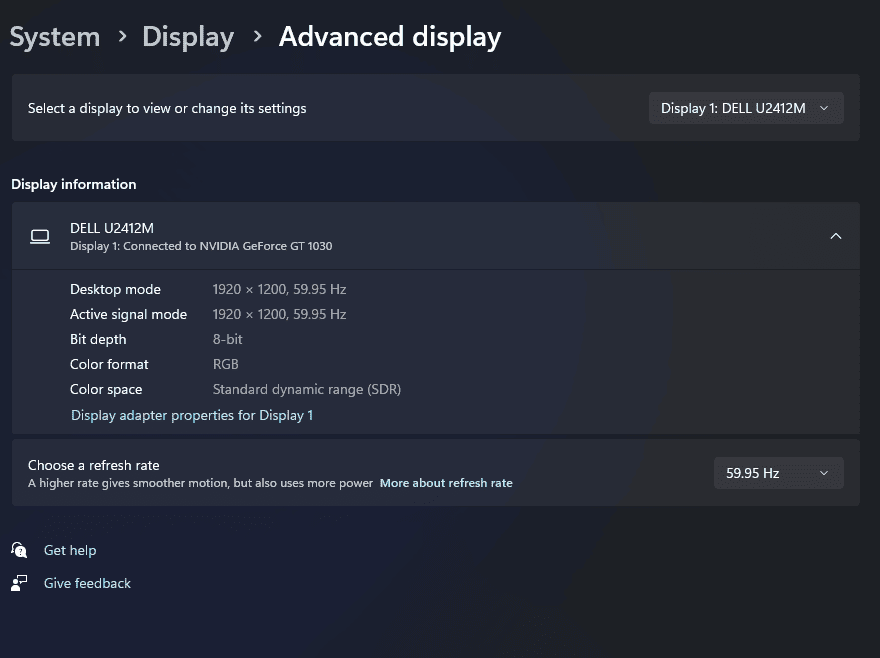Image resolution: width=880 pixels, height=658 pixels.
Task: Click the Choose a refresh rate label
Action: click(x=94, y=465)
